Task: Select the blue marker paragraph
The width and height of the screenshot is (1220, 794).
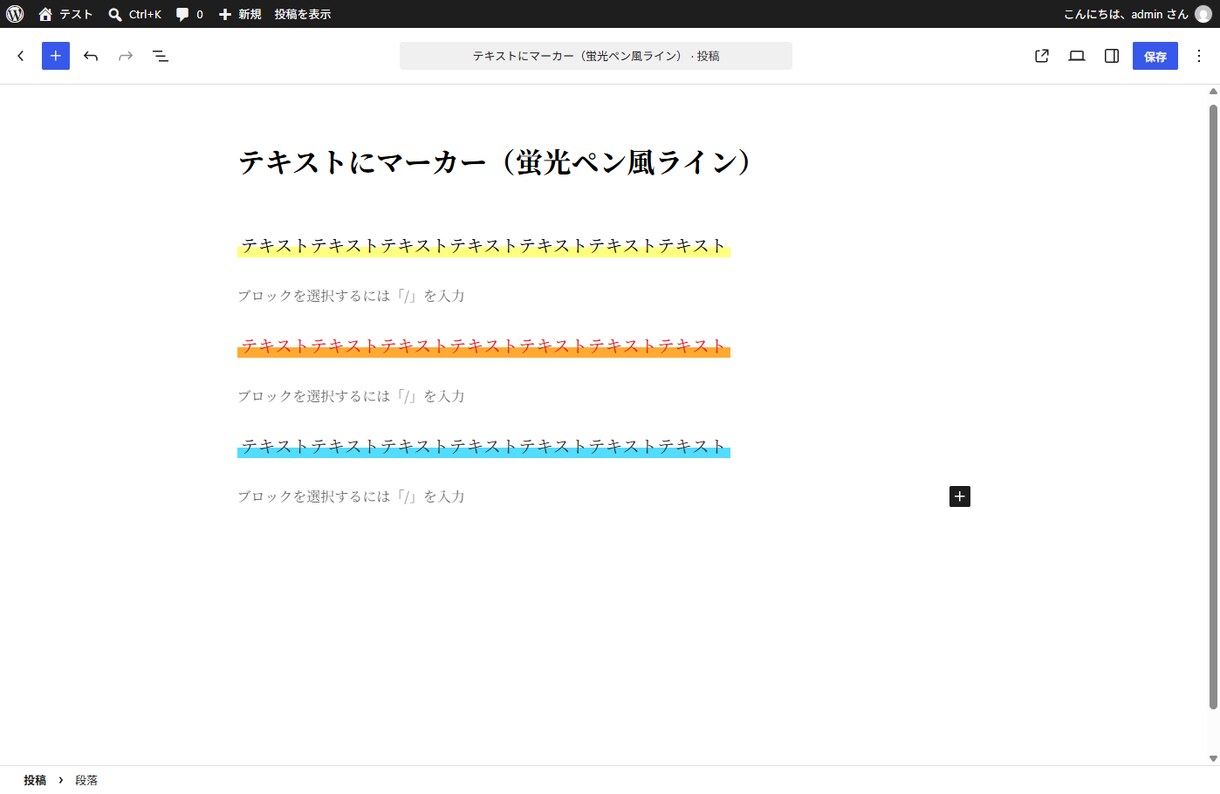Action: (484, 446)
